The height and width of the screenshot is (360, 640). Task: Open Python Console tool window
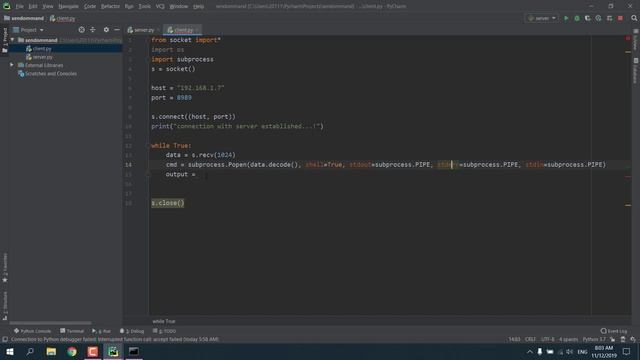pos(32,331)
